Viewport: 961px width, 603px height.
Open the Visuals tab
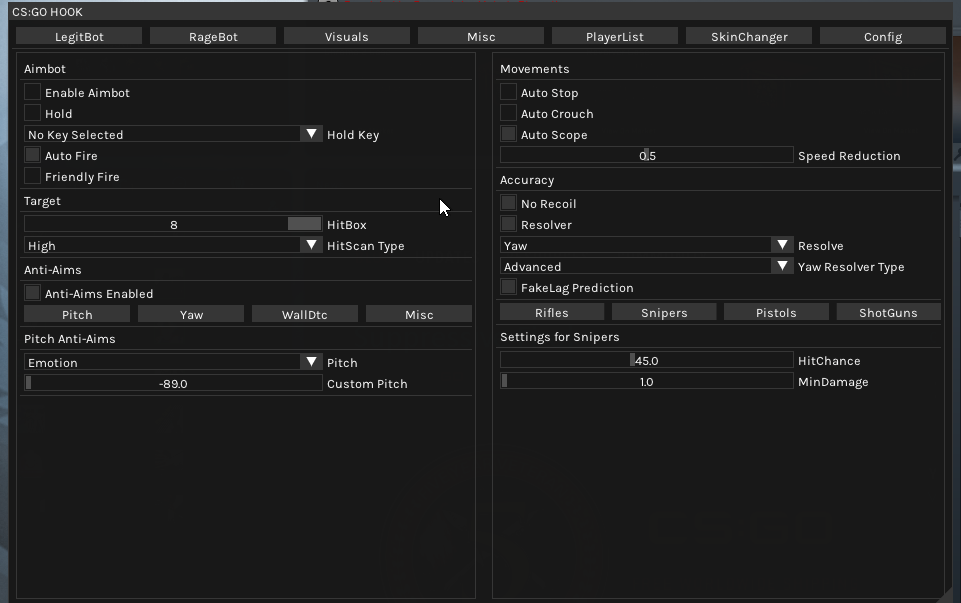pos(346,36)
